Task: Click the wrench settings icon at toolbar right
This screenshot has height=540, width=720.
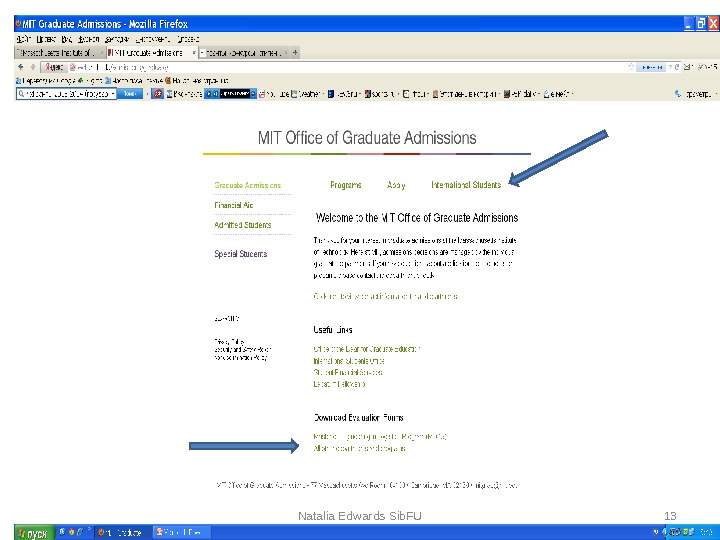Action: [678, 94]
